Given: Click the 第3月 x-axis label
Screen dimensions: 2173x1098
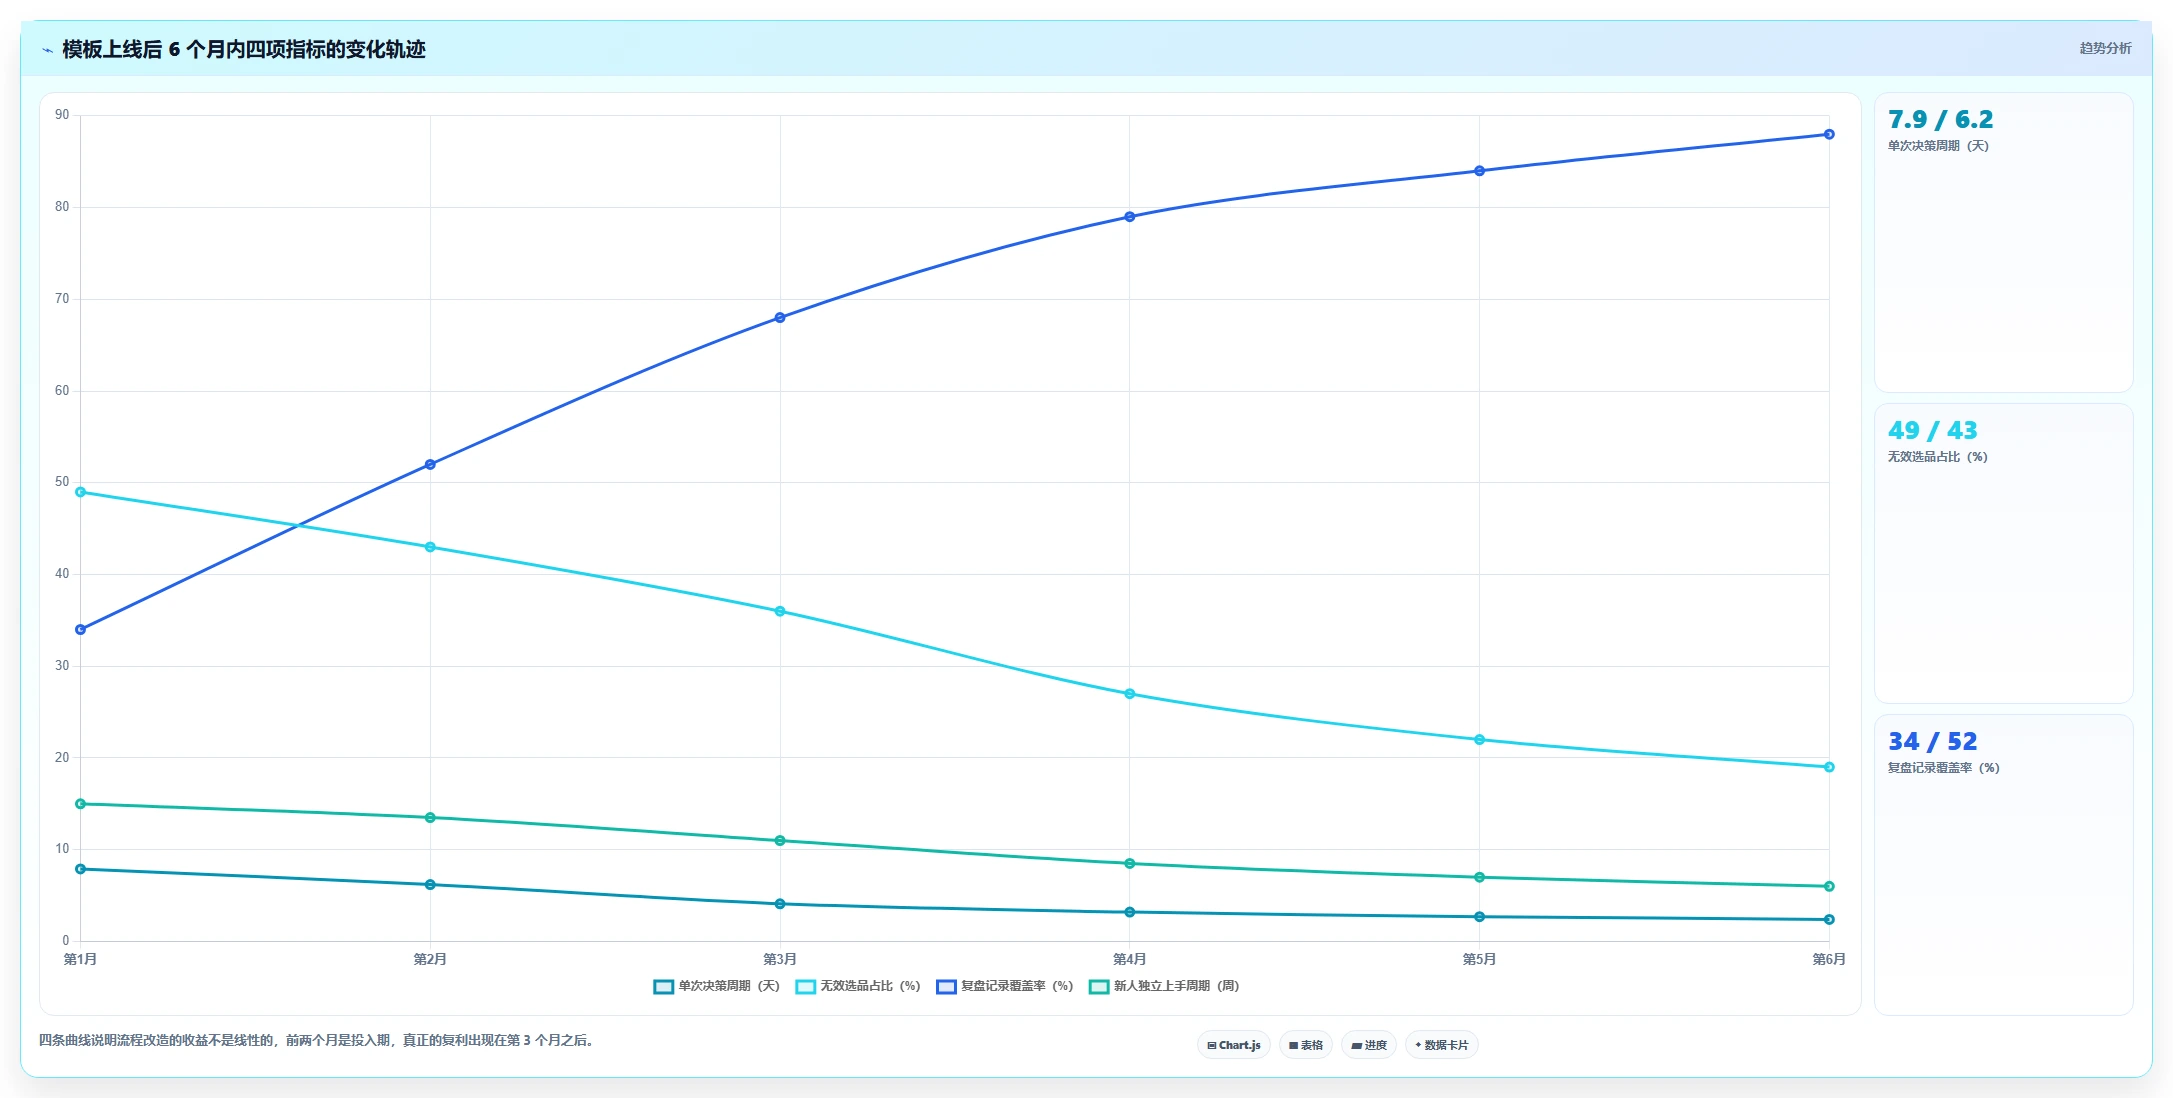Looking at the screenshot, I should (x=780, y=960).
